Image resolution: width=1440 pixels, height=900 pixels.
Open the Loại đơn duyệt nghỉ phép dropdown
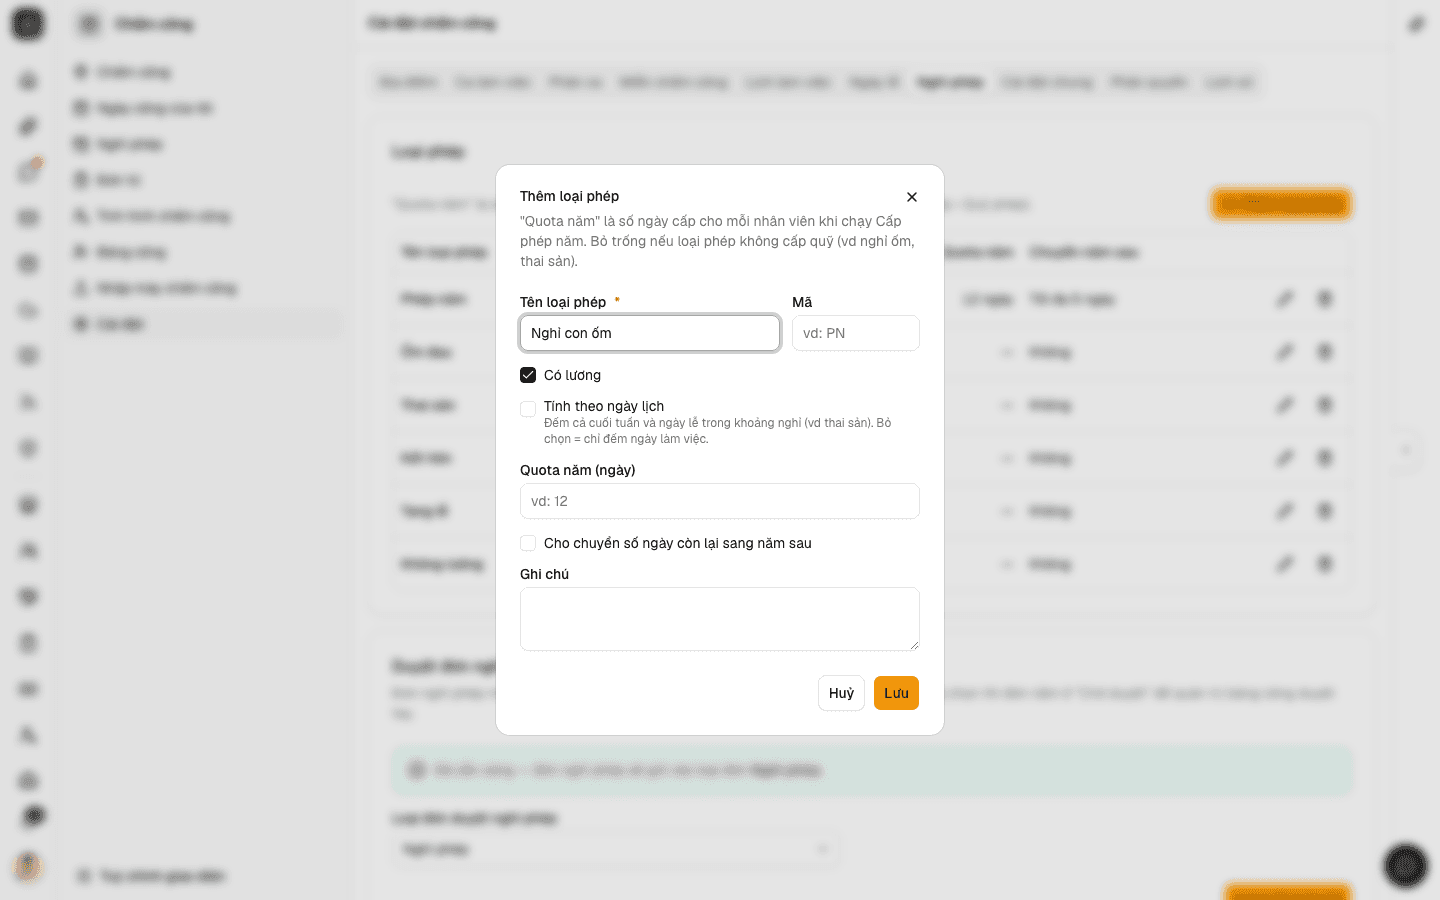tap(615, 849)
